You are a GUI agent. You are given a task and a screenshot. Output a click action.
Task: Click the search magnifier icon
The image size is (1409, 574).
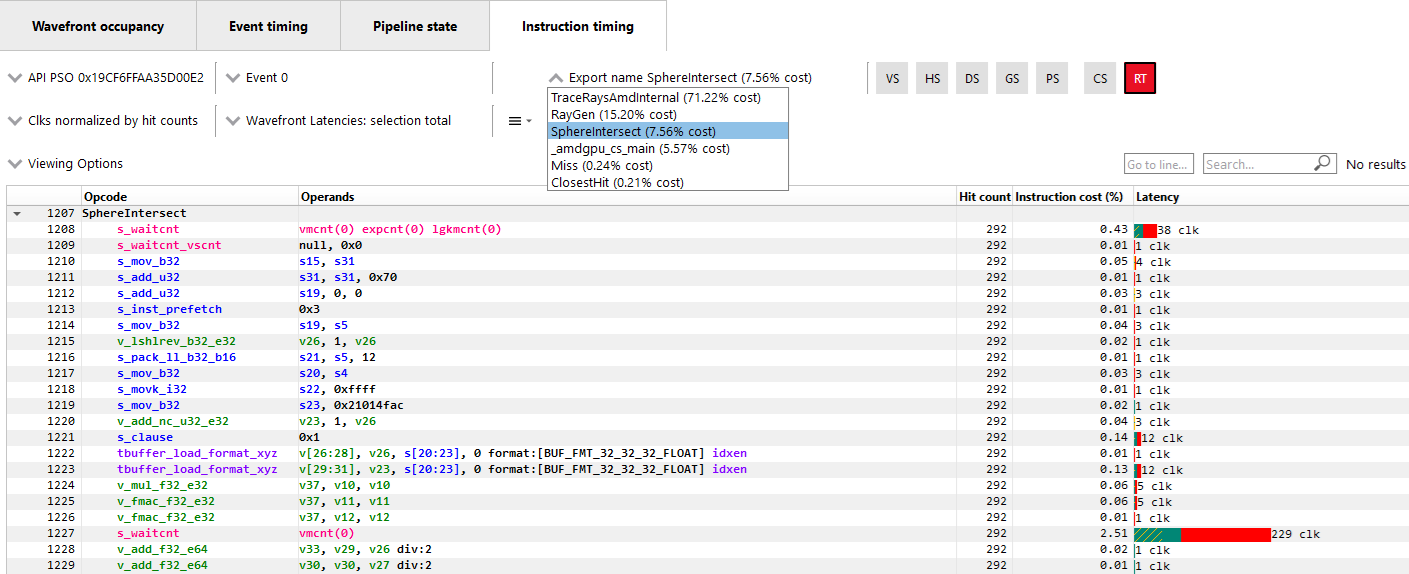point(1324,164)
